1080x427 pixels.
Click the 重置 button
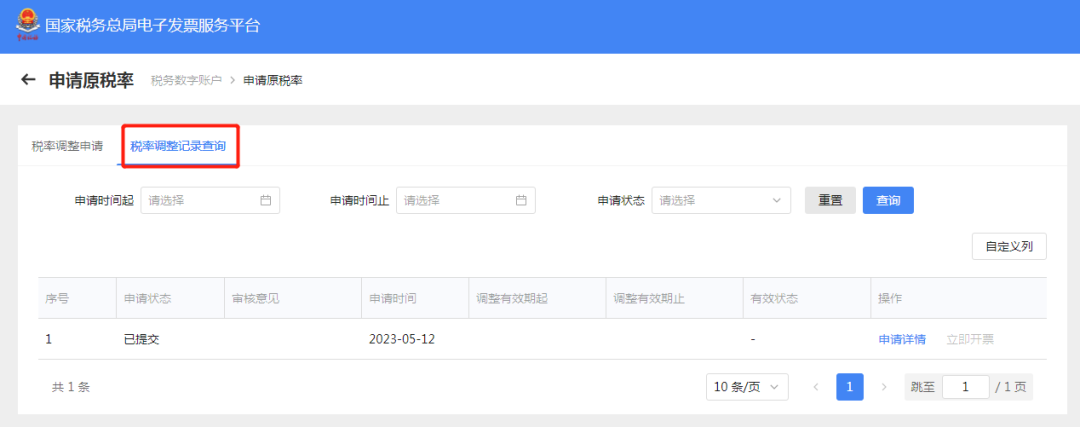point(830,200)
